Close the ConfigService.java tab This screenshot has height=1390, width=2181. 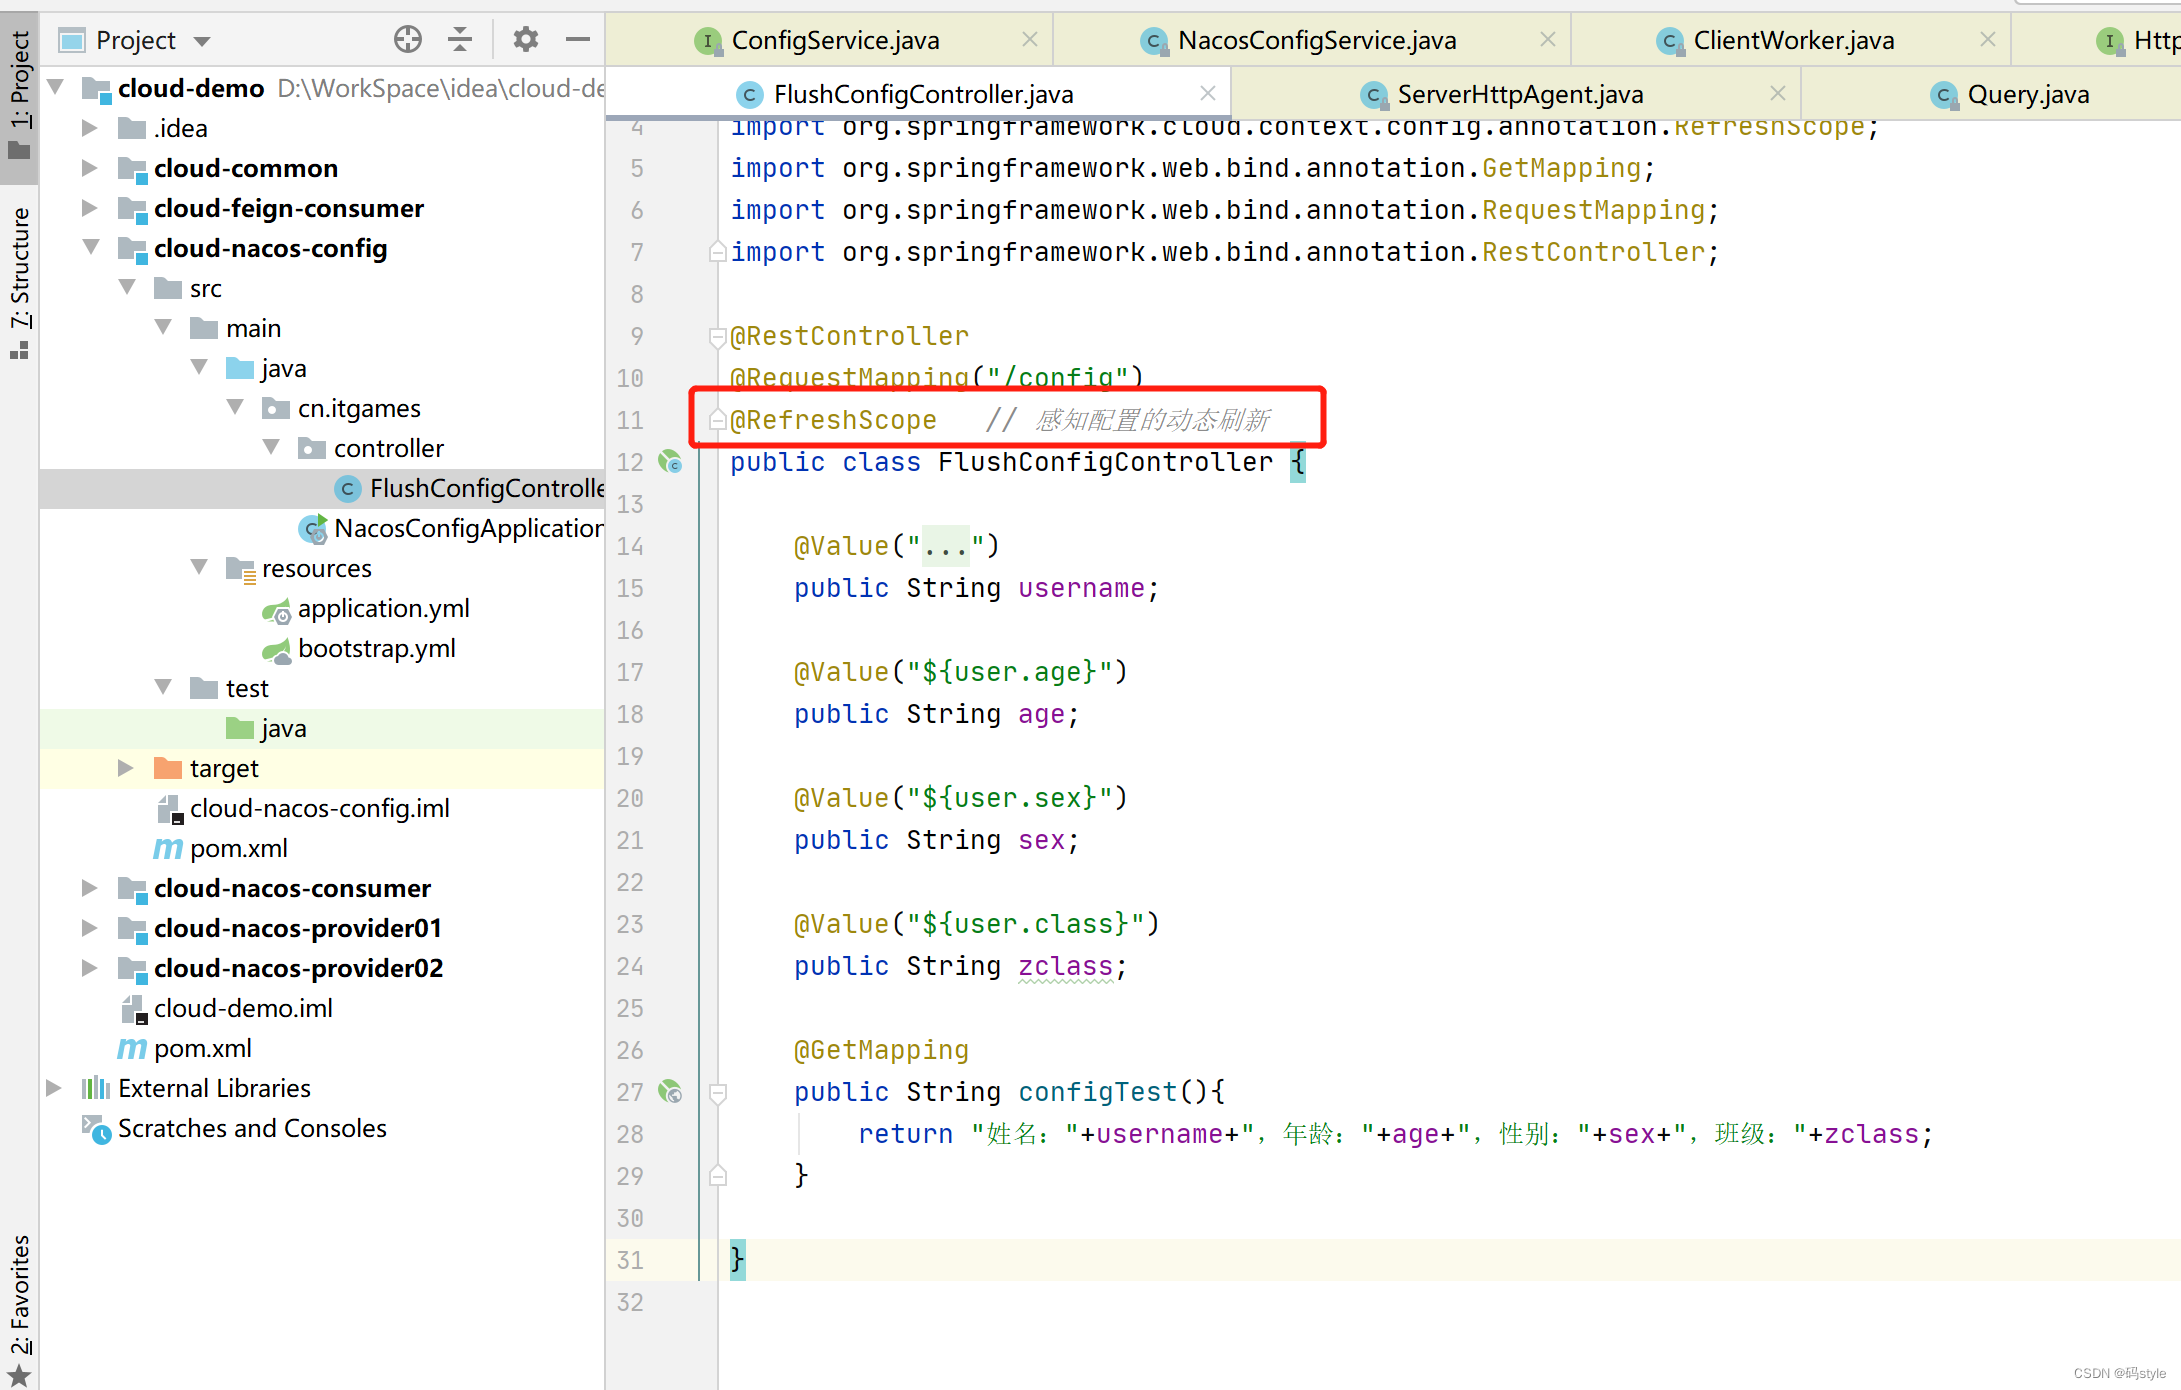click(1030, 39)
